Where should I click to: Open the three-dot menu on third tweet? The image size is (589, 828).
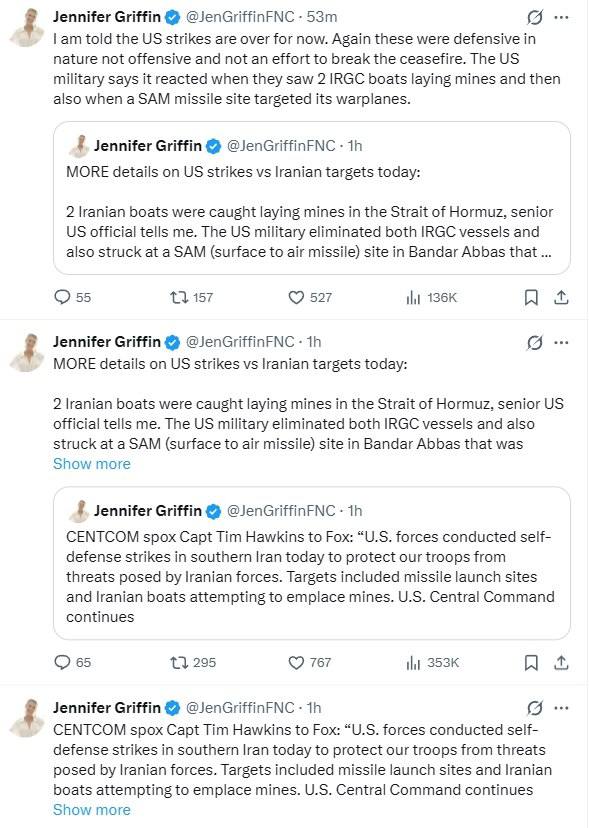[561, 708]
